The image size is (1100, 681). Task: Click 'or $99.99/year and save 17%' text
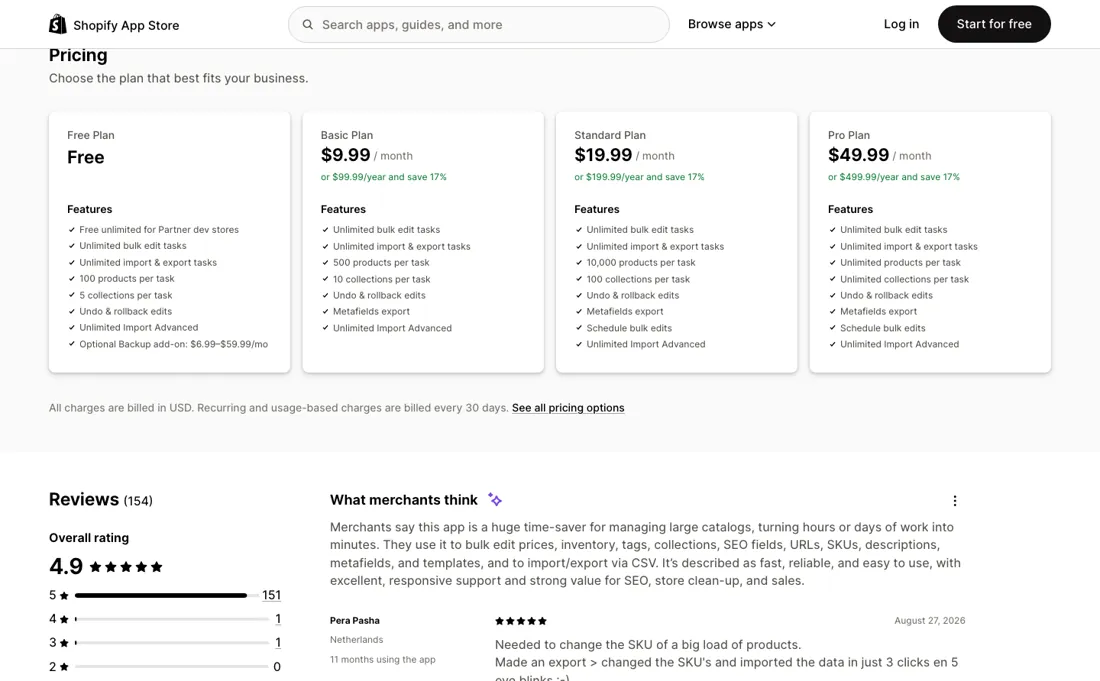(384, 177)
